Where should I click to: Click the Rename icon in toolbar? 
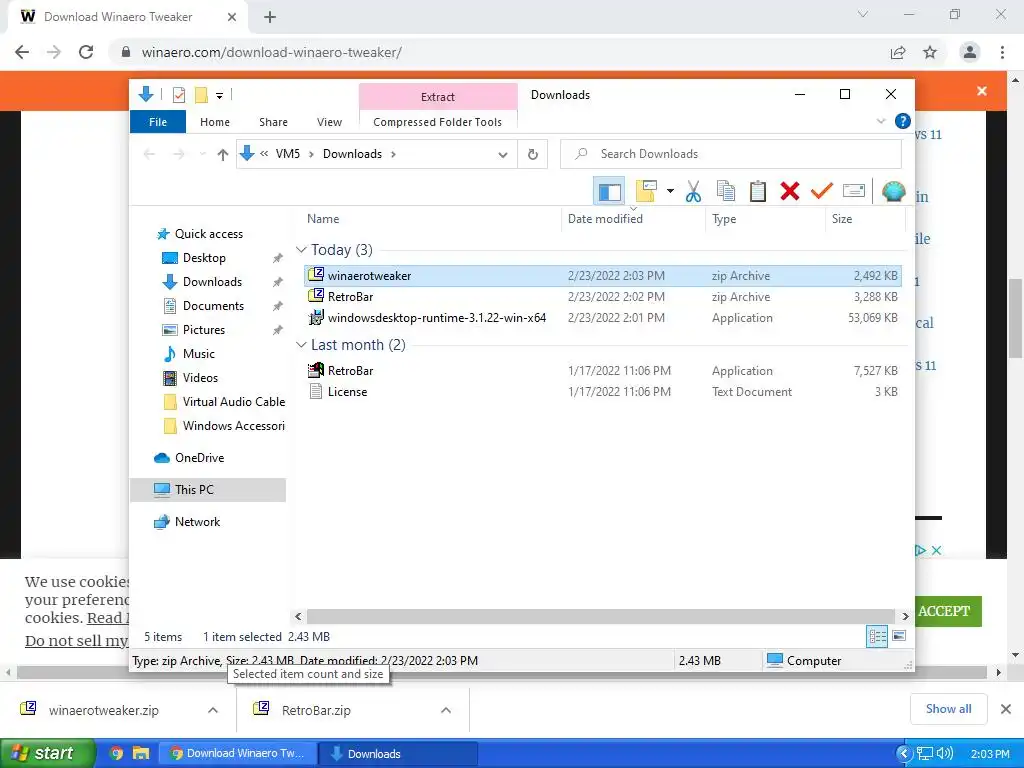[854, 191]
